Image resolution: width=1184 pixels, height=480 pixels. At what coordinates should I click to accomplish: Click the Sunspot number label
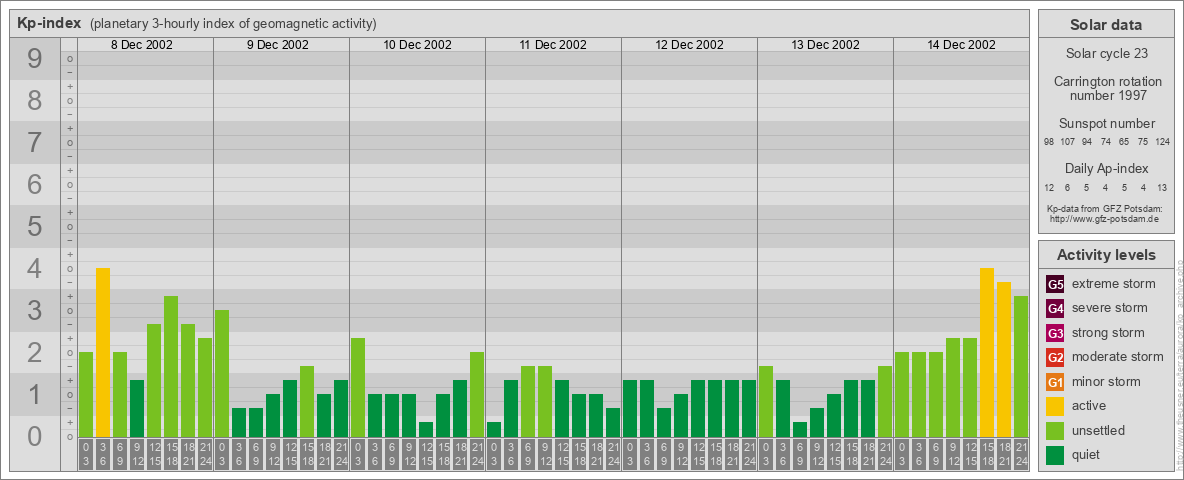tap(1106, 123)
